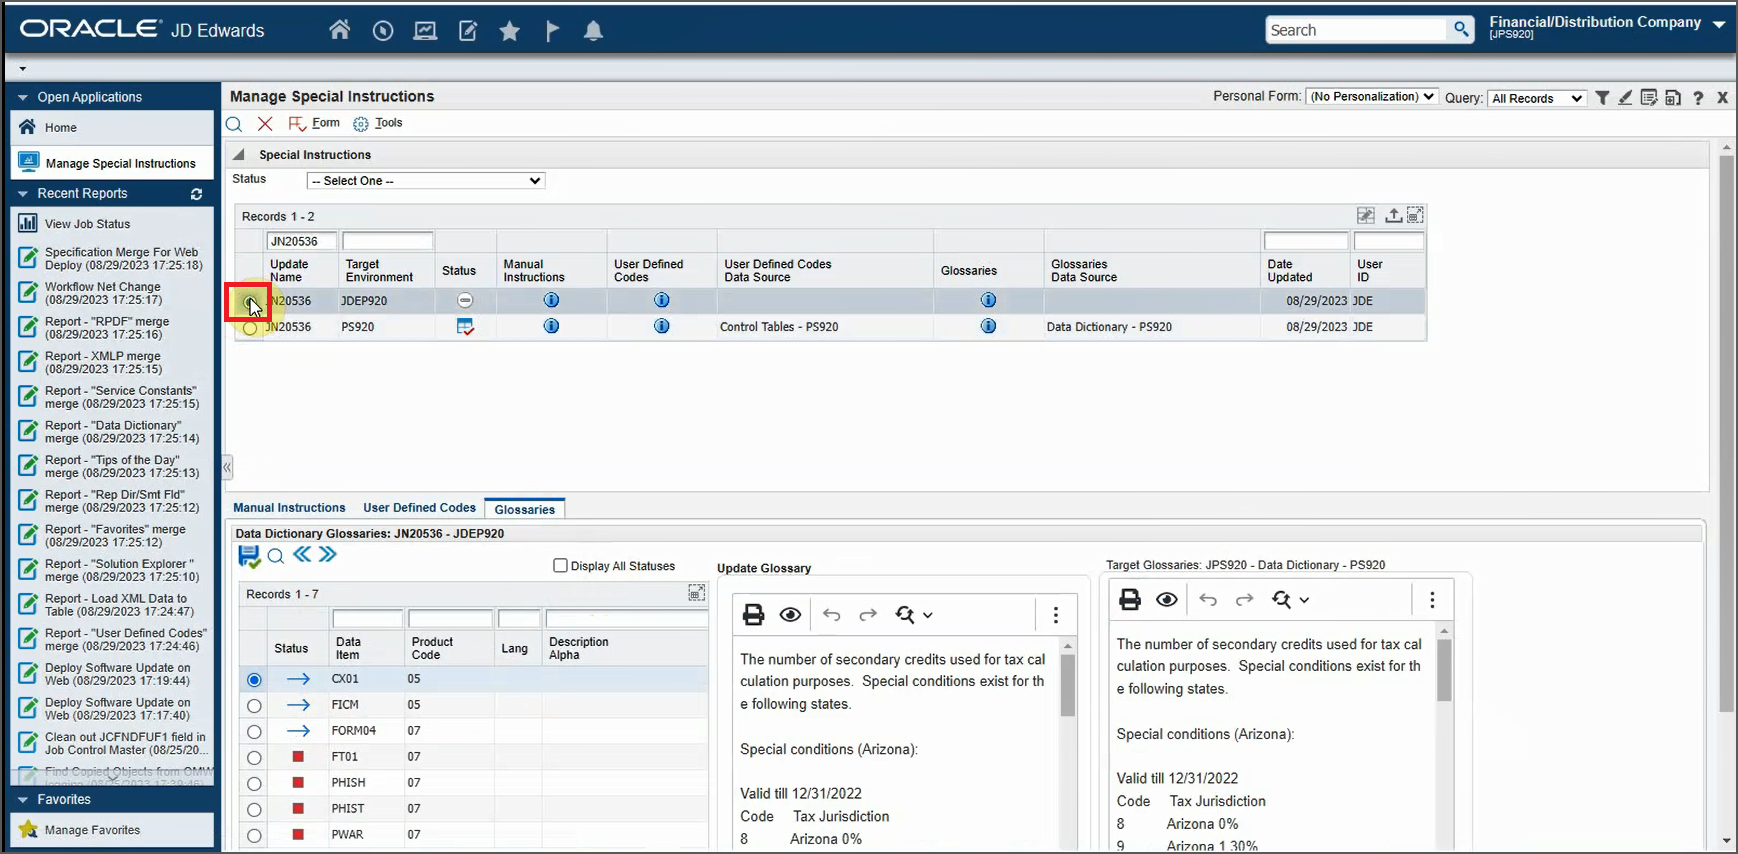This screenshot has height=854, width=1738.
Task: Open the Form menu
Action: (314, 123)
